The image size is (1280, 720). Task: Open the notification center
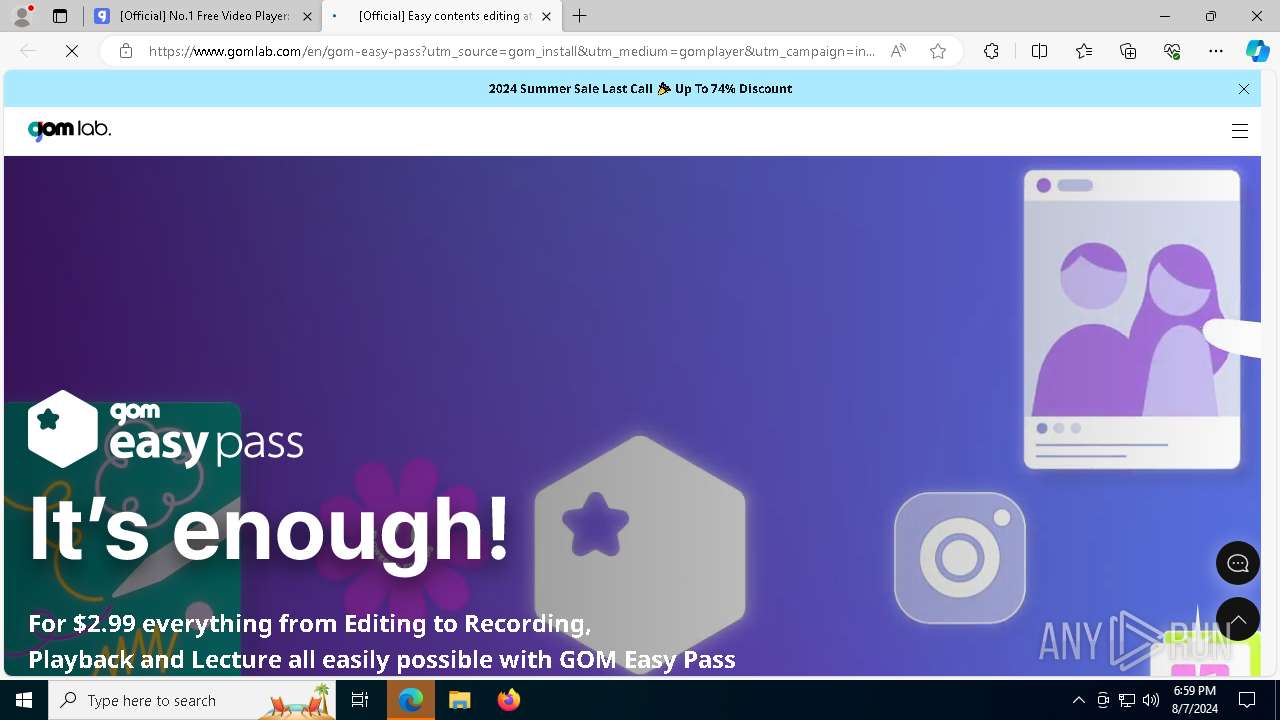point(1247,700)
